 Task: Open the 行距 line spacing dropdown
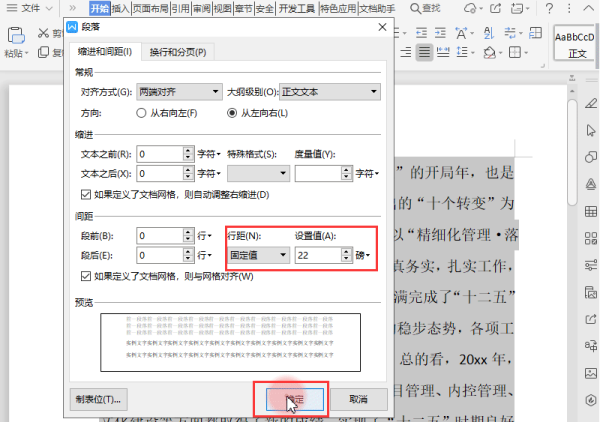coord(258,255)
